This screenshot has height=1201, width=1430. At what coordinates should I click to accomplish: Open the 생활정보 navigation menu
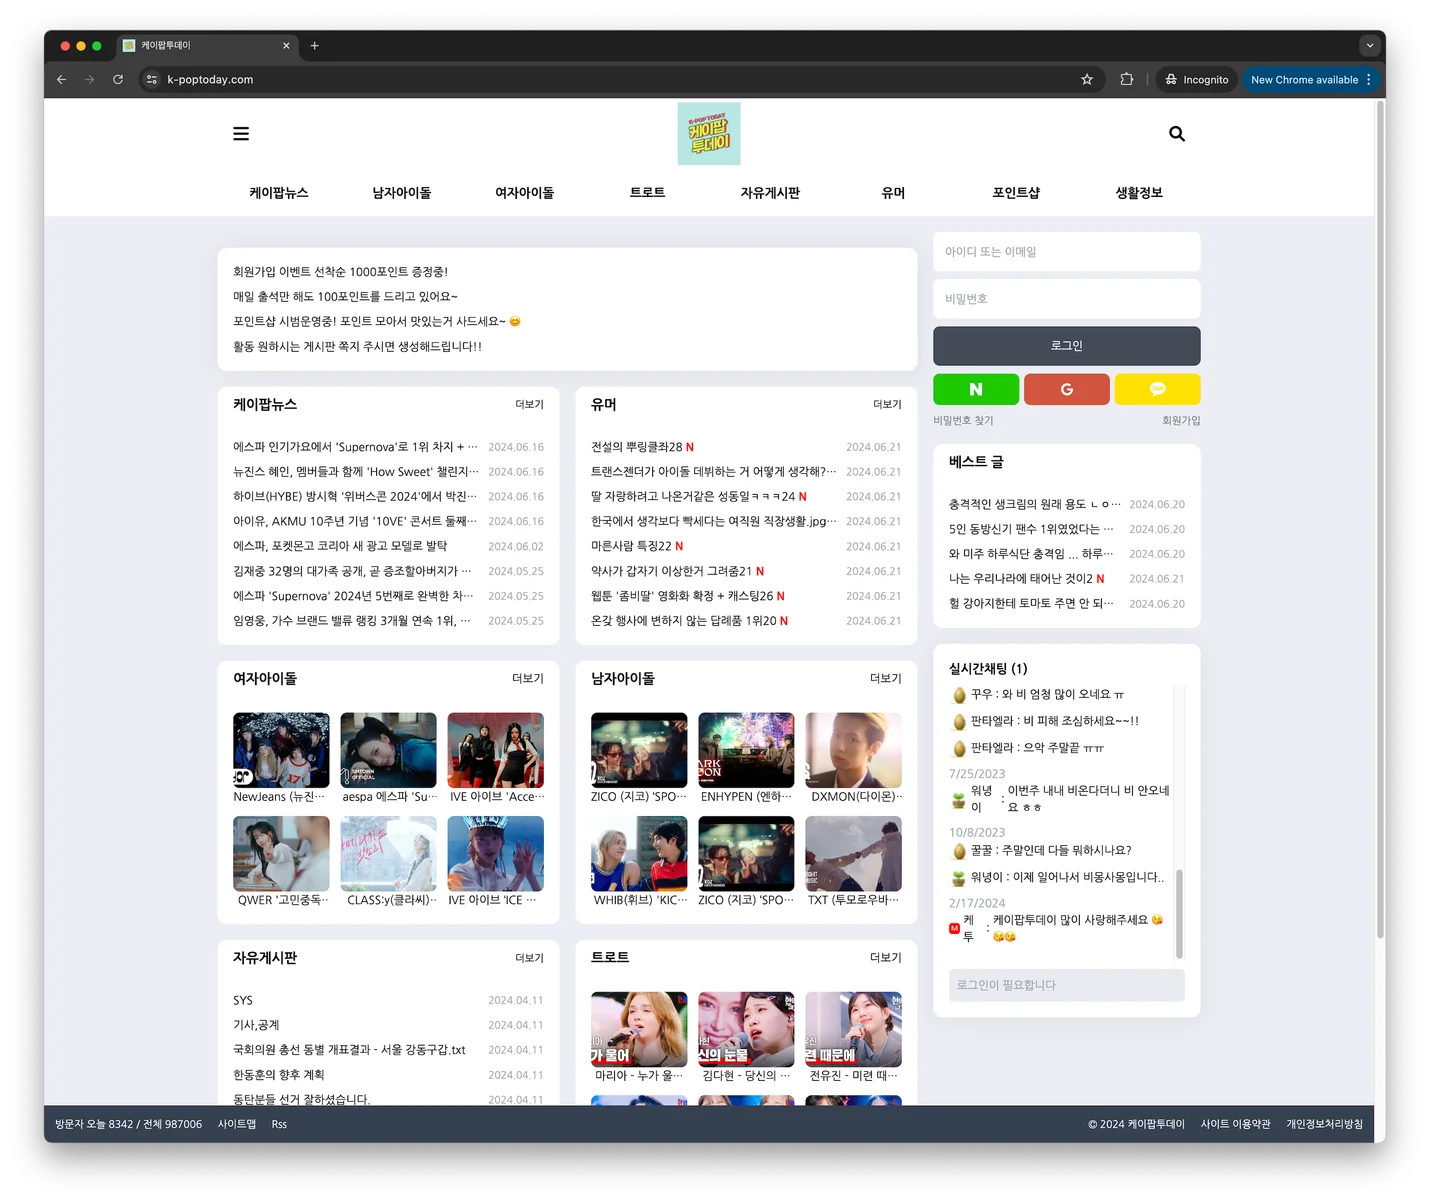point(1139,192)
